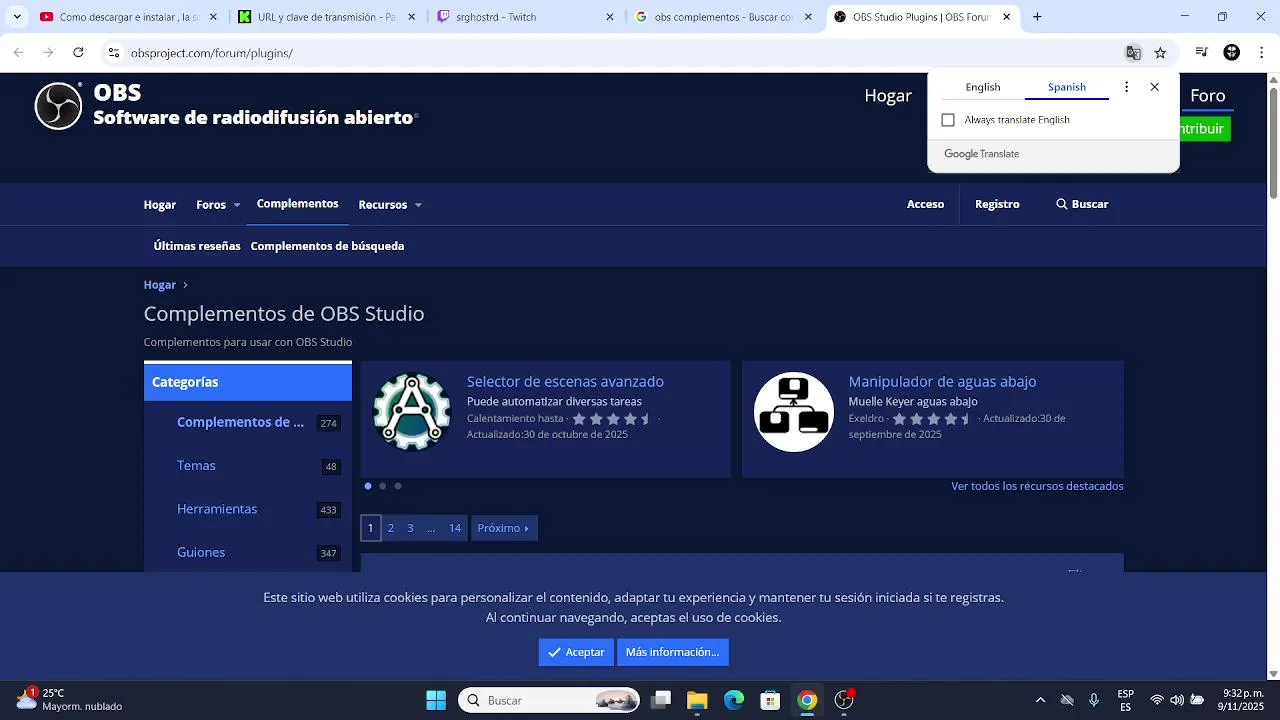Screen dimensions: 1280x720
Task: Open translate popup three-dot options
Action: [1126, 87]
